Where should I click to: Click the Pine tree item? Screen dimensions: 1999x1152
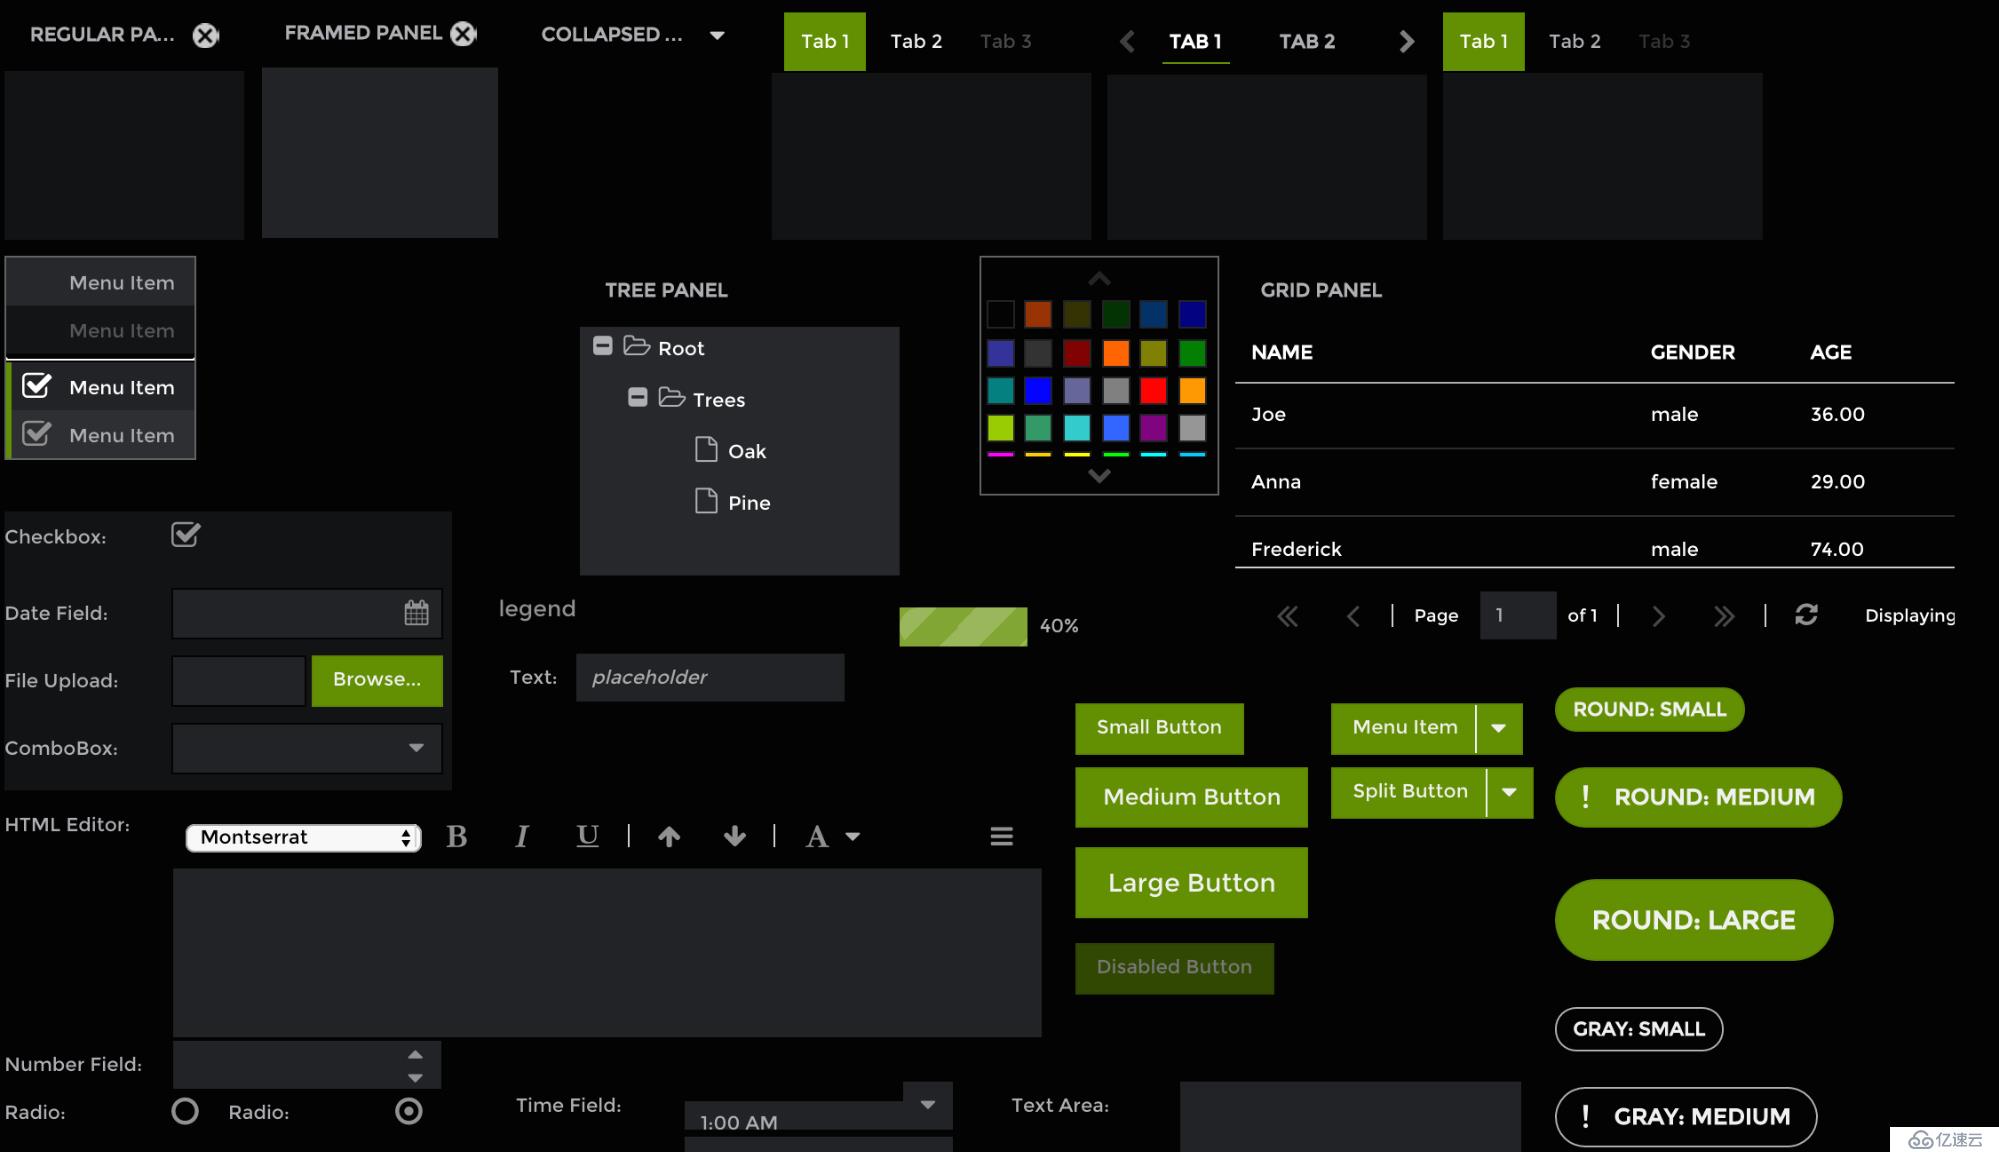[748, 501]
